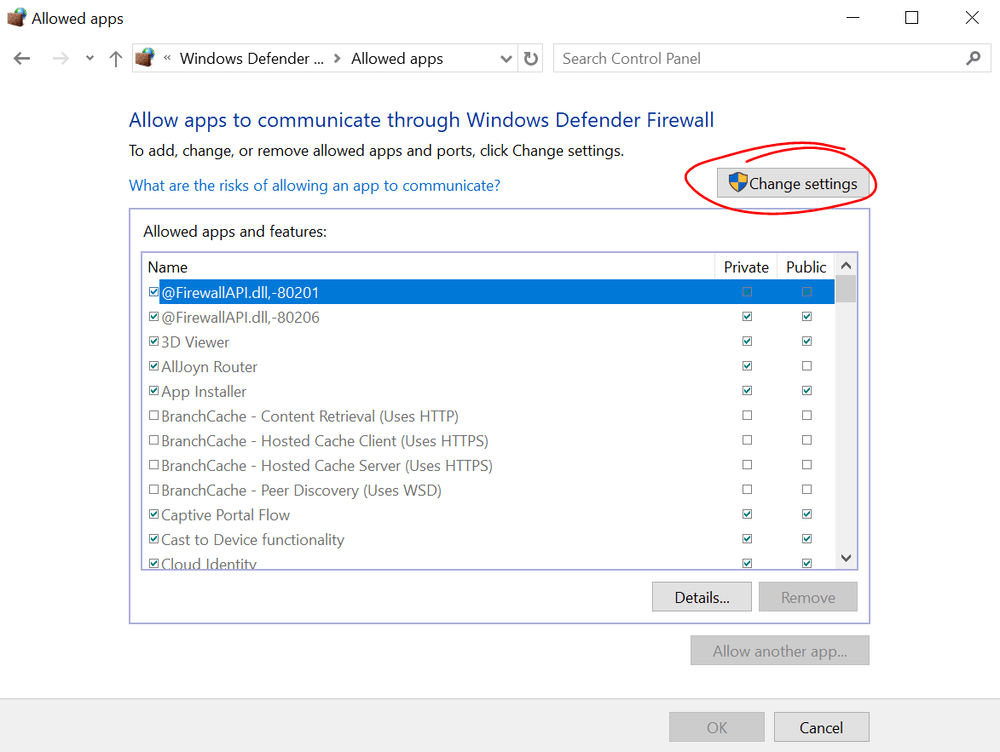Expand the hidden breadcrumb path chevrons
This screenshot has width=1000, height=752.
(168, 59)
